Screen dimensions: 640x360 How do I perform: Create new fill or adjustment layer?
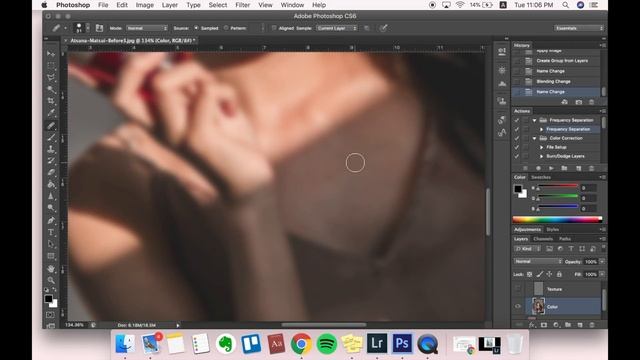556,325
